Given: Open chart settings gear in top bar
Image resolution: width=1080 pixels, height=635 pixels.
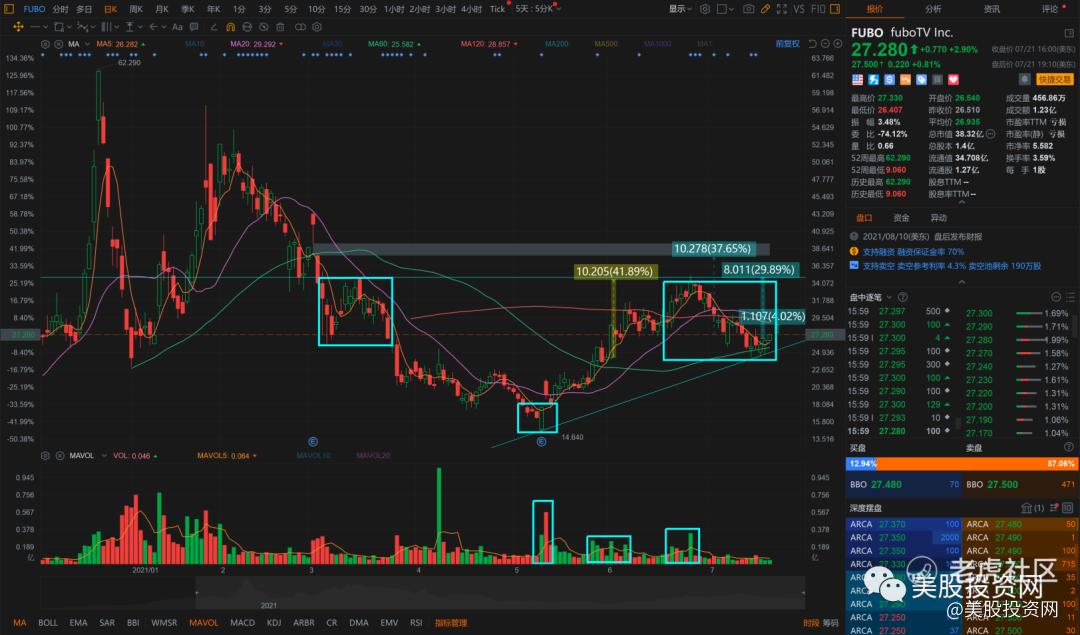Looking at the screenshot, I should (x=705, y=9).
